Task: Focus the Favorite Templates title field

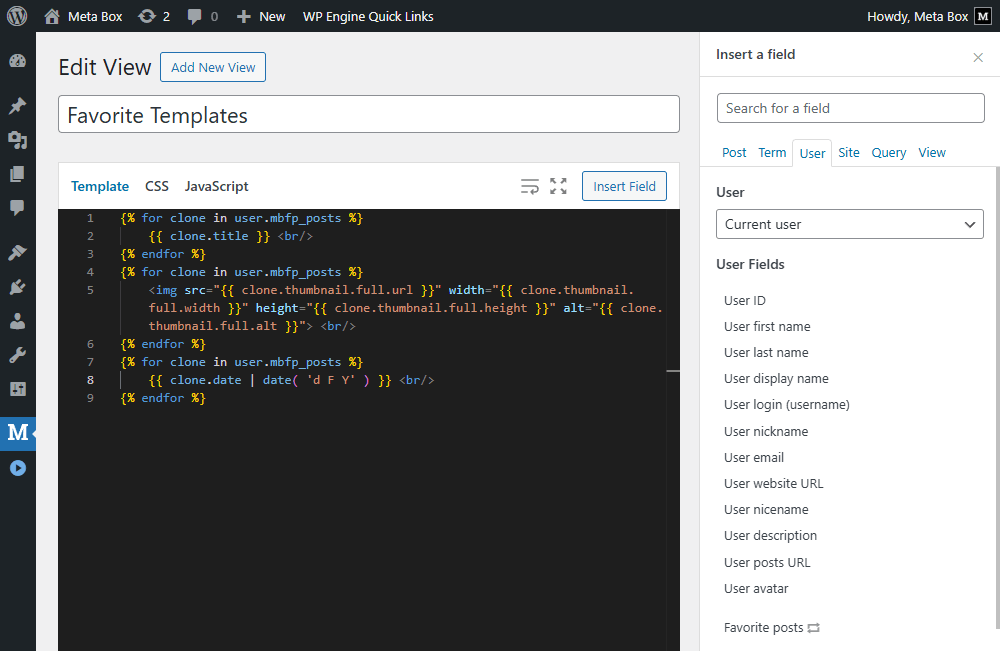Action: click(369, 115)
